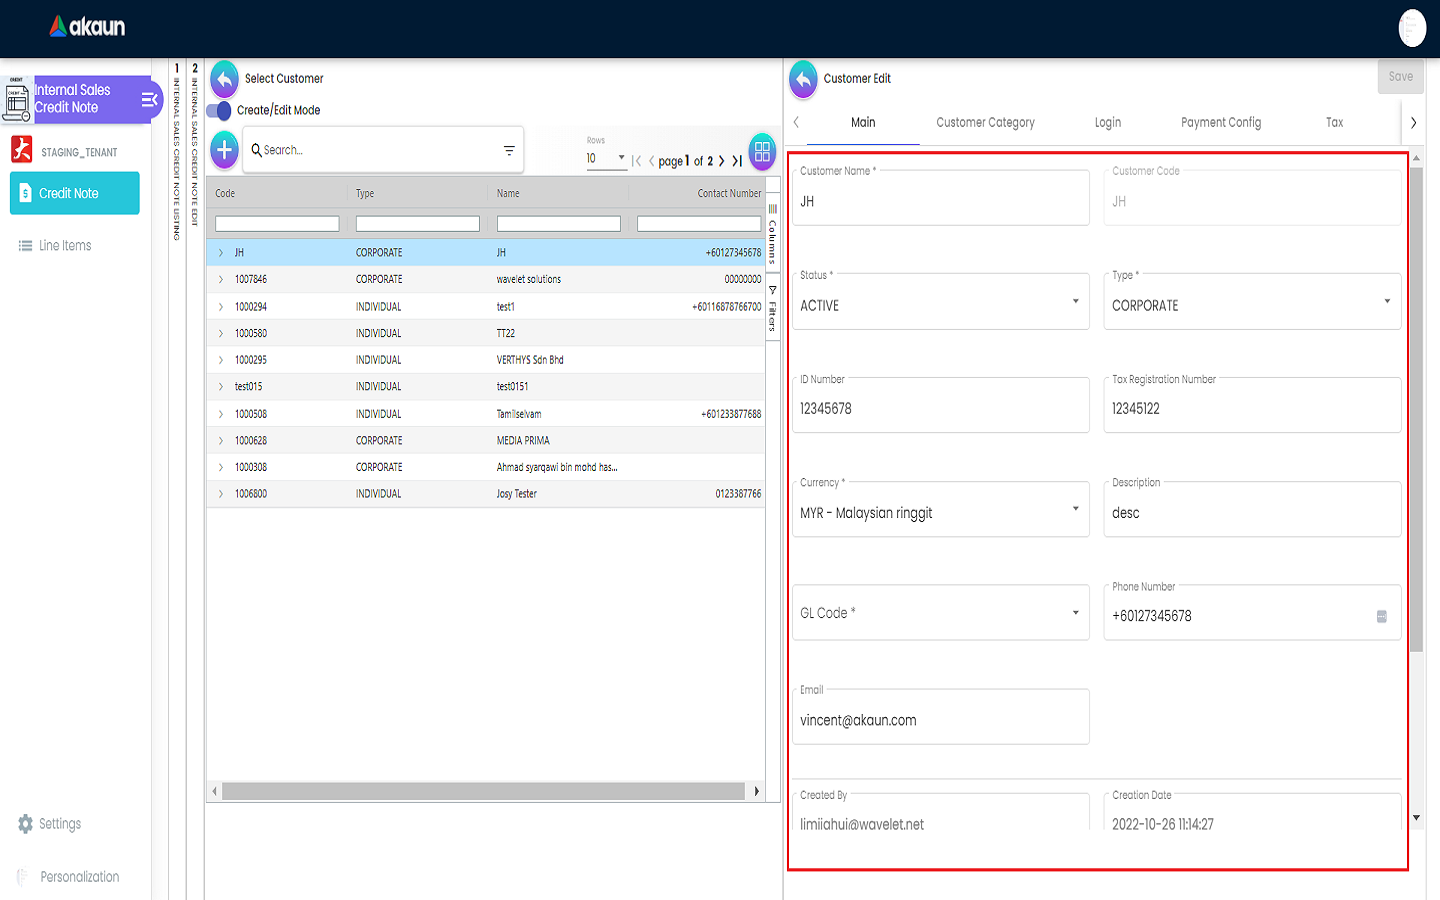Viewport: 1440px width, 900px height.
Task: Click the Save button
Action: 1400,77
